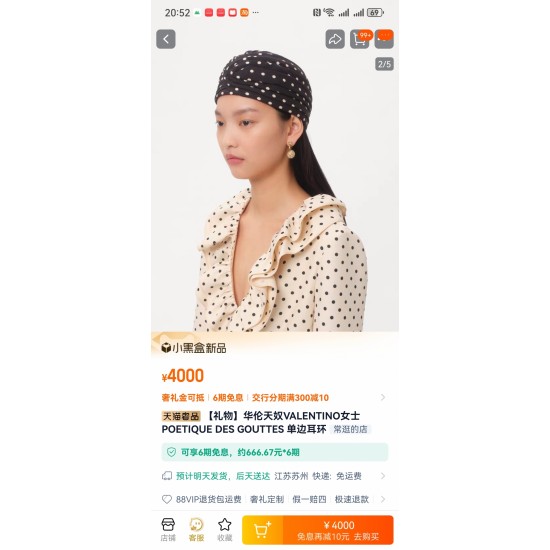Toggle the 收藏 favorite star
The height and width of the screenshot is (550, 550).
coord(224,530)
